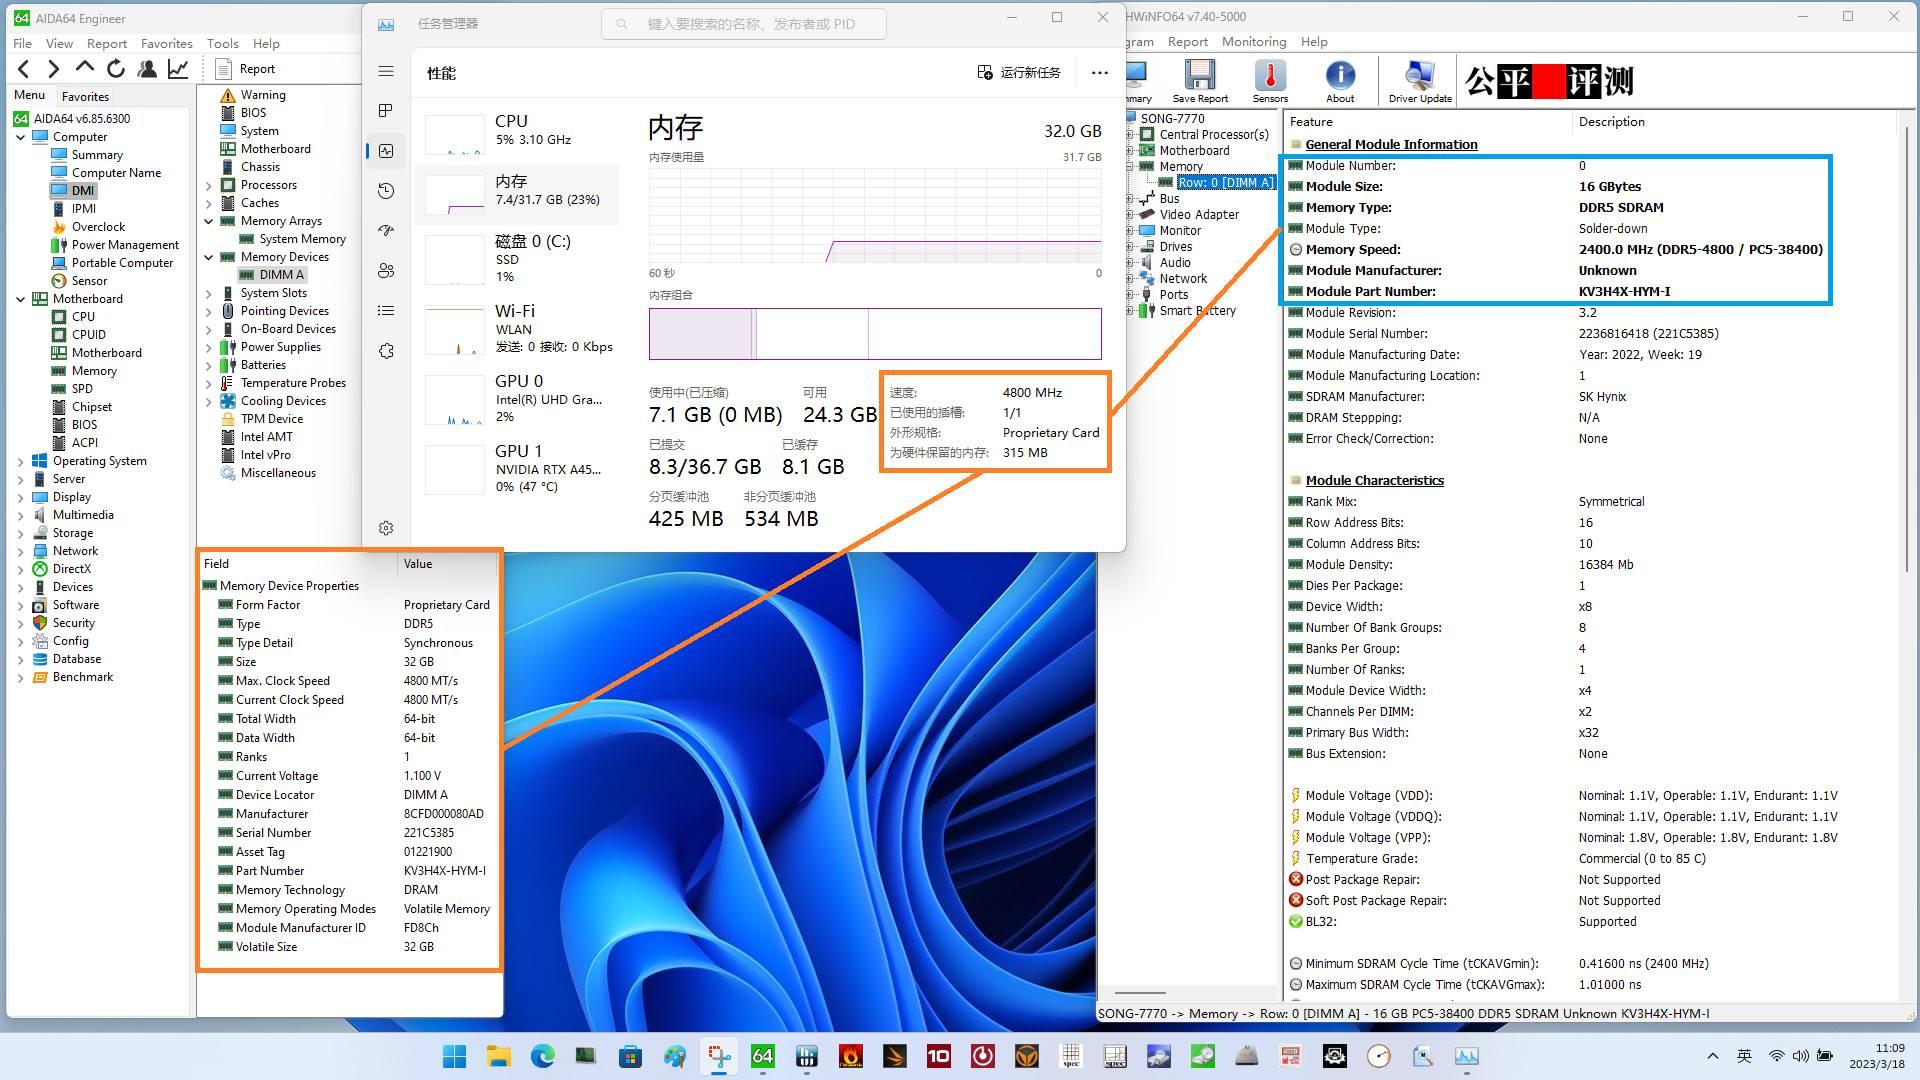Image resolution: width=1920 pixels, height=1080 pixels.
Task: Click 运行新任务 button in Task Manager
Action: pos(1018,72)
